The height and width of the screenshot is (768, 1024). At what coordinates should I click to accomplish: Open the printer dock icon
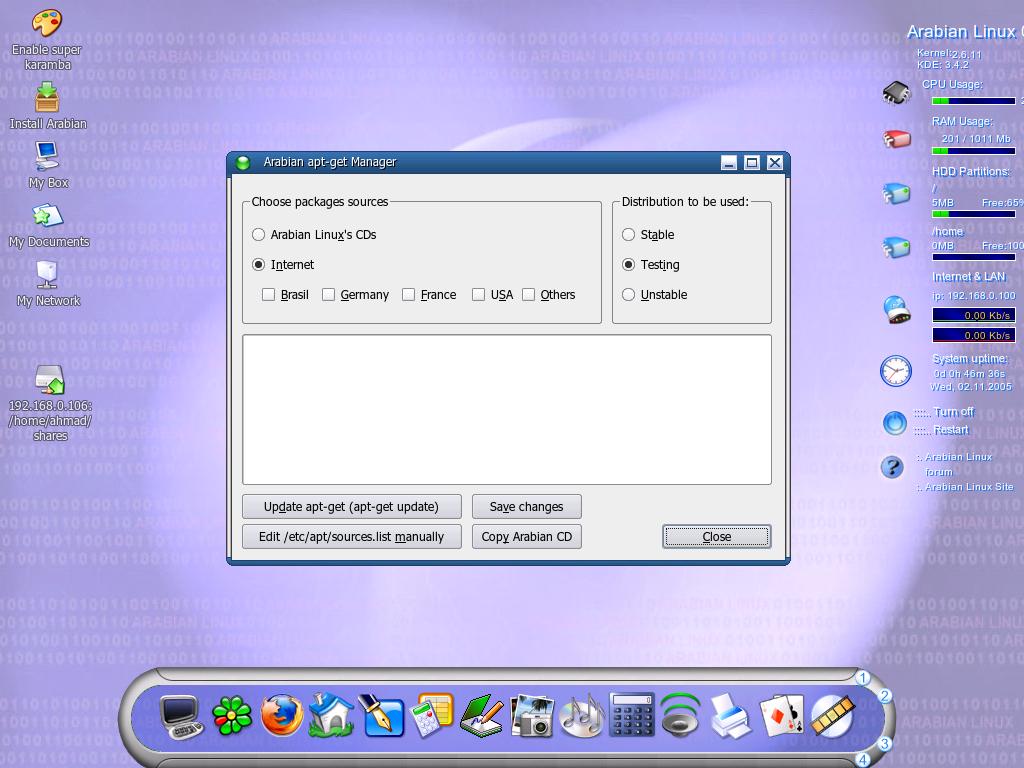click(729, 716)
